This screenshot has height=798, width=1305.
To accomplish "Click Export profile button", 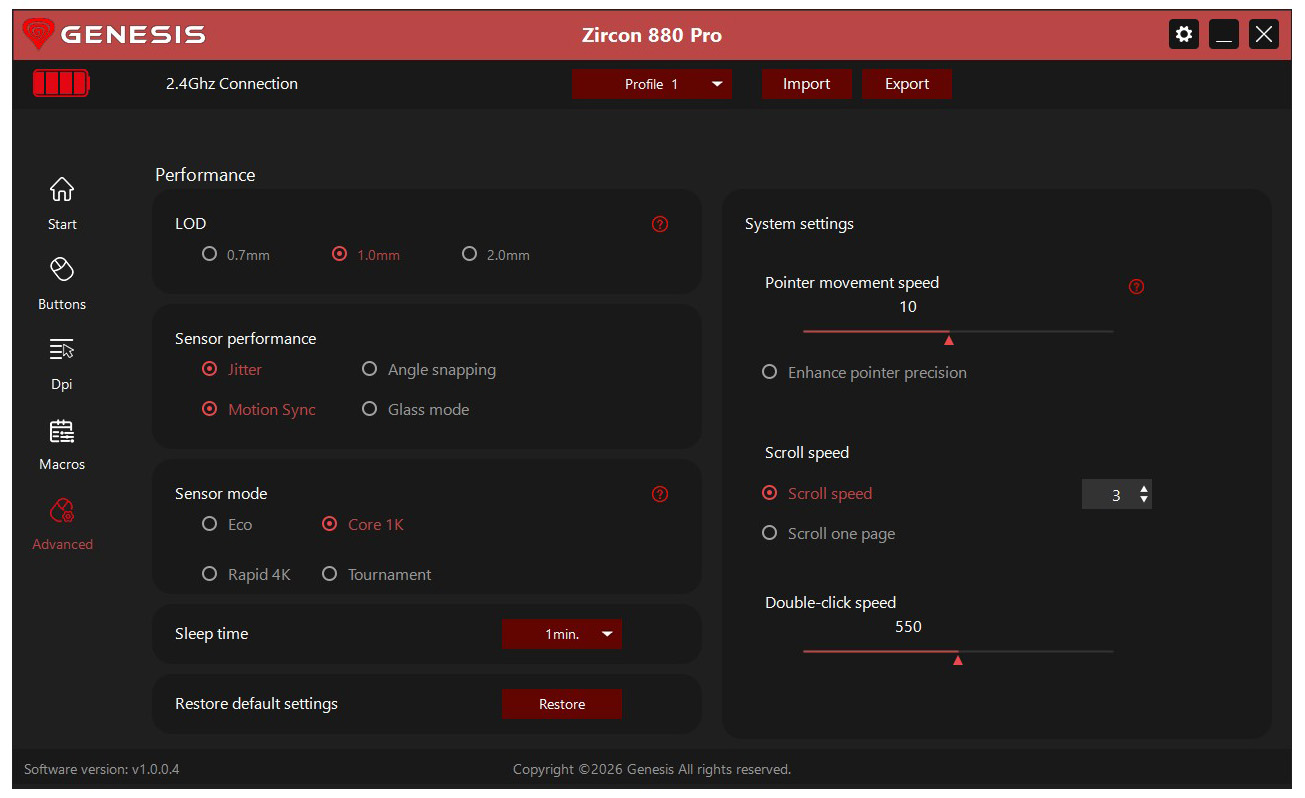I will tap(907, 84).
